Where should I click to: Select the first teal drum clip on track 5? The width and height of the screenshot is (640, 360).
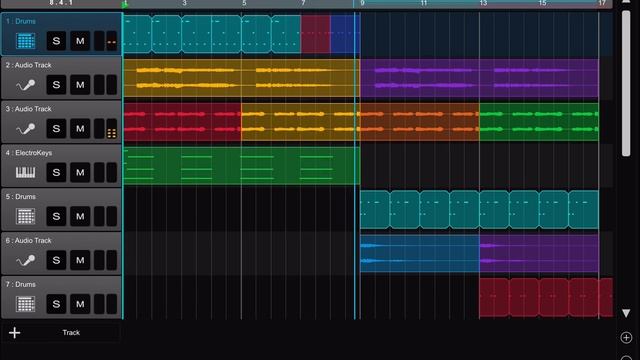point(375,210)
